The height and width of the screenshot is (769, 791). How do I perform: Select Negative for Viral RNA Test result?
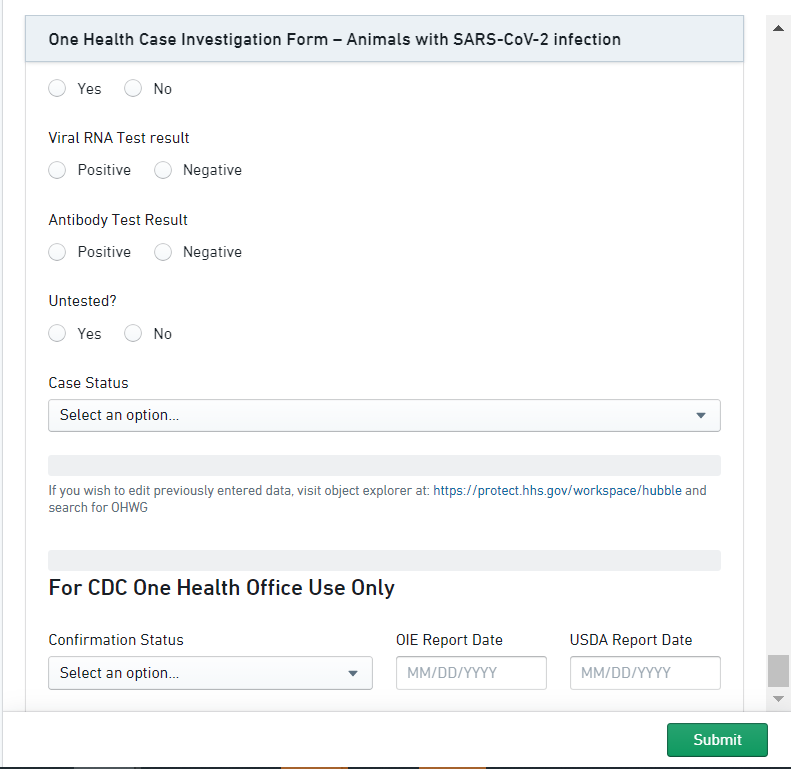pos(164,170)
